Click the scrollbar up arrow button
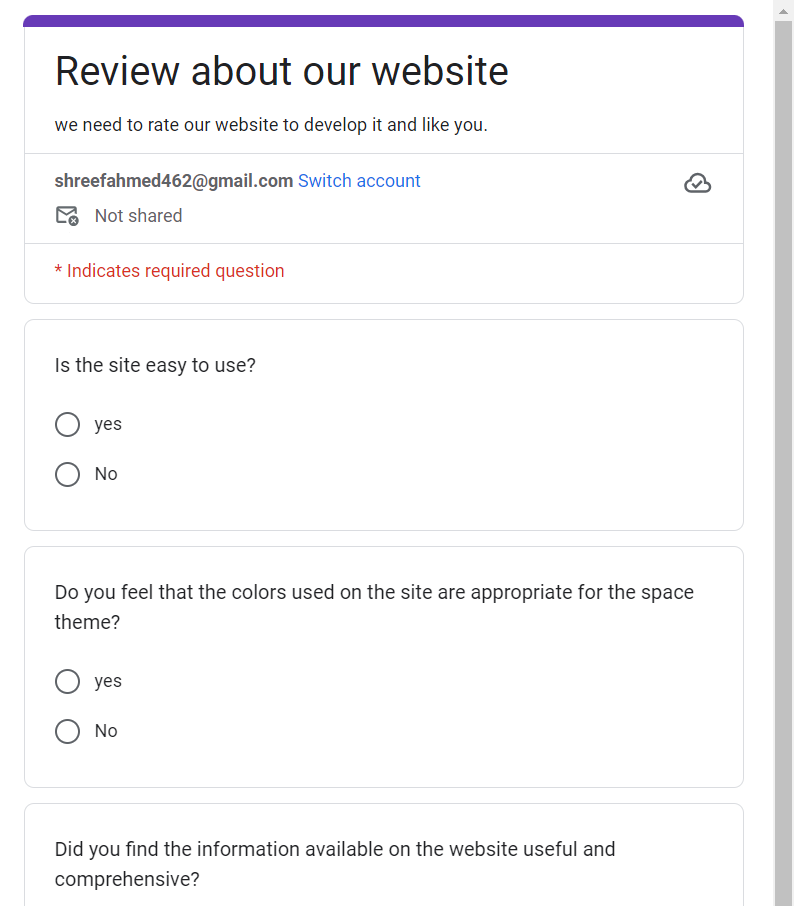This screenshot has width=794, height=906. [x=784, y=11]
